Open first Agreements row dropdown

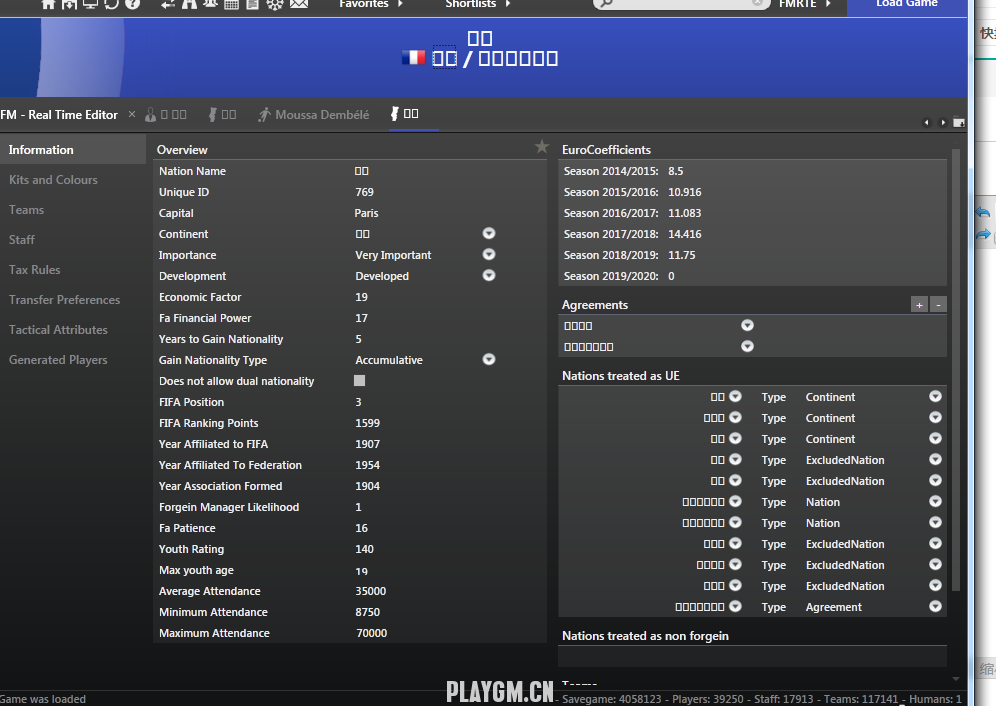pos(747,325)
